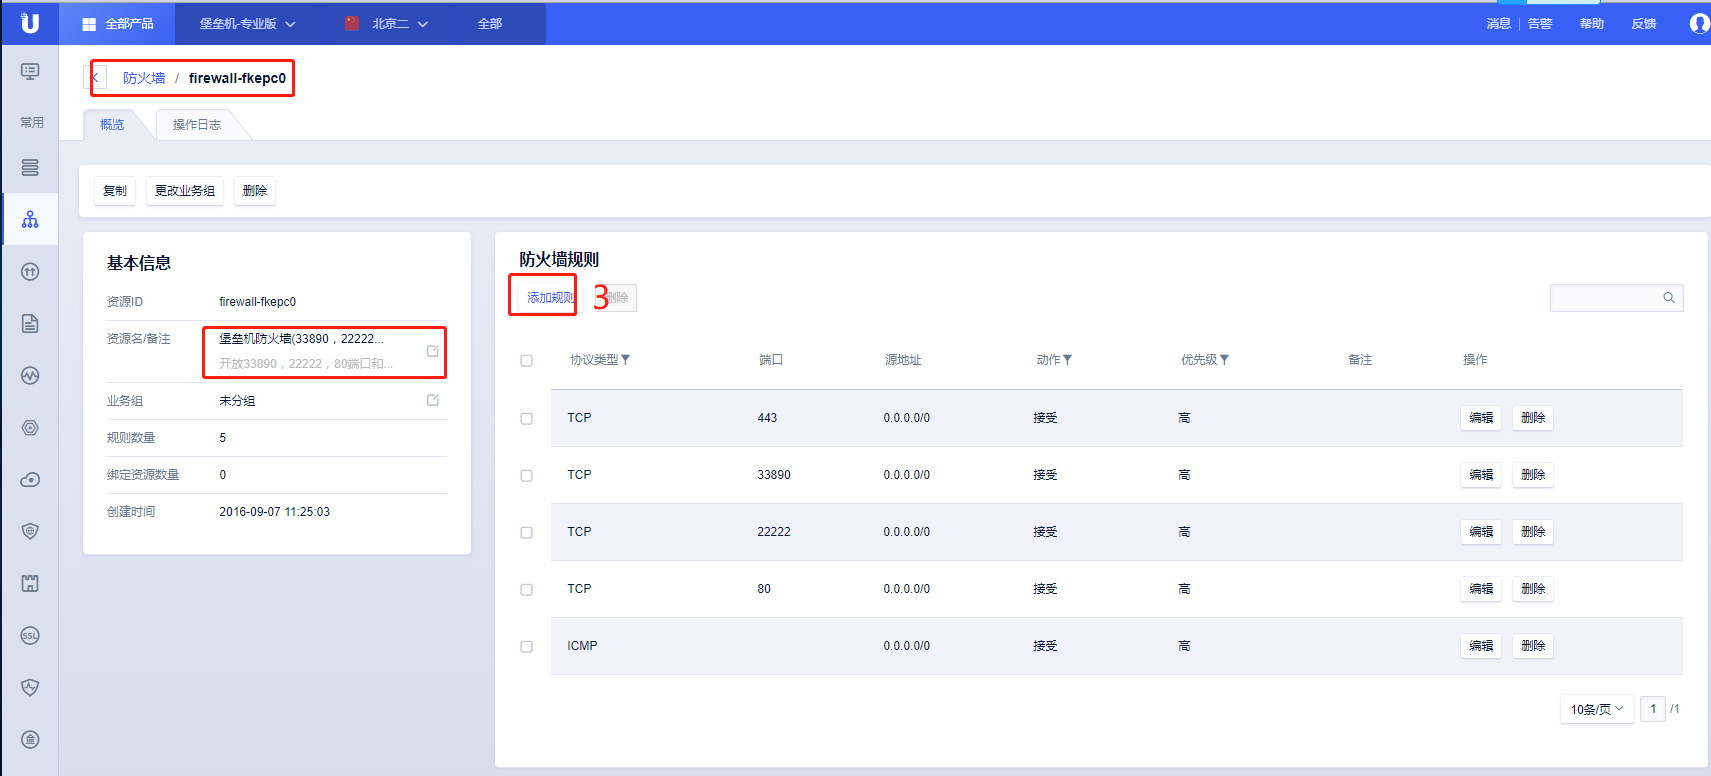Open the 10条/页 page size dropdown

[1596, 709]
